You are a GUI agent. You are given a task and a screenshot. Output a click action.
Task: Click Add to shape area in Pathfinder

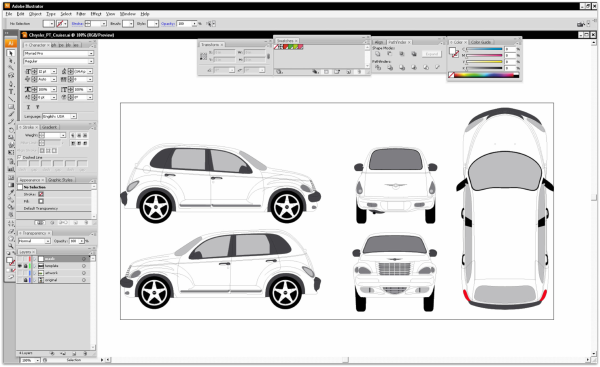378,54
